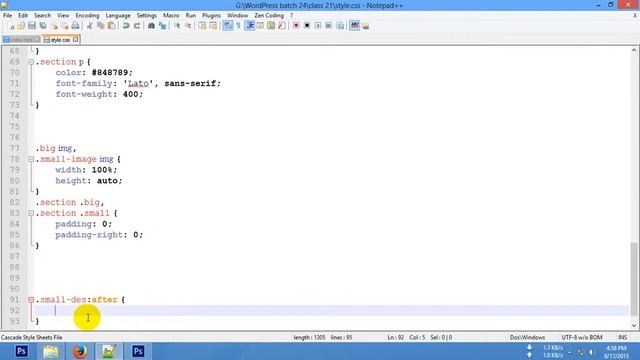Image resolution: width=640 pixels, height=360 pixels.
Task: Toggle indent guide display
Action: pos(249,26)
